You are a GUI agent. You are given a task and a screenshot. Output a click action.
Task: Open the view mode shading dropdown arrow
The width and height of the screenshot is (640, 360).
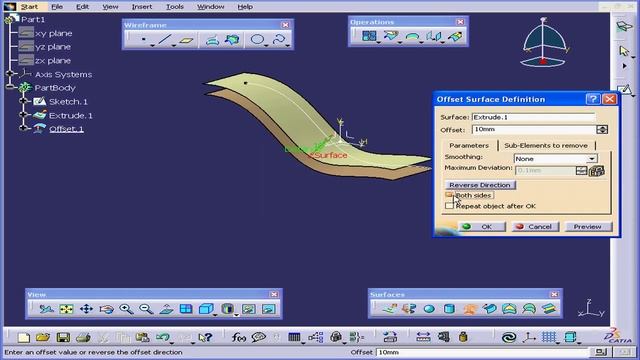pyautogui.click(x=236, y=315)
